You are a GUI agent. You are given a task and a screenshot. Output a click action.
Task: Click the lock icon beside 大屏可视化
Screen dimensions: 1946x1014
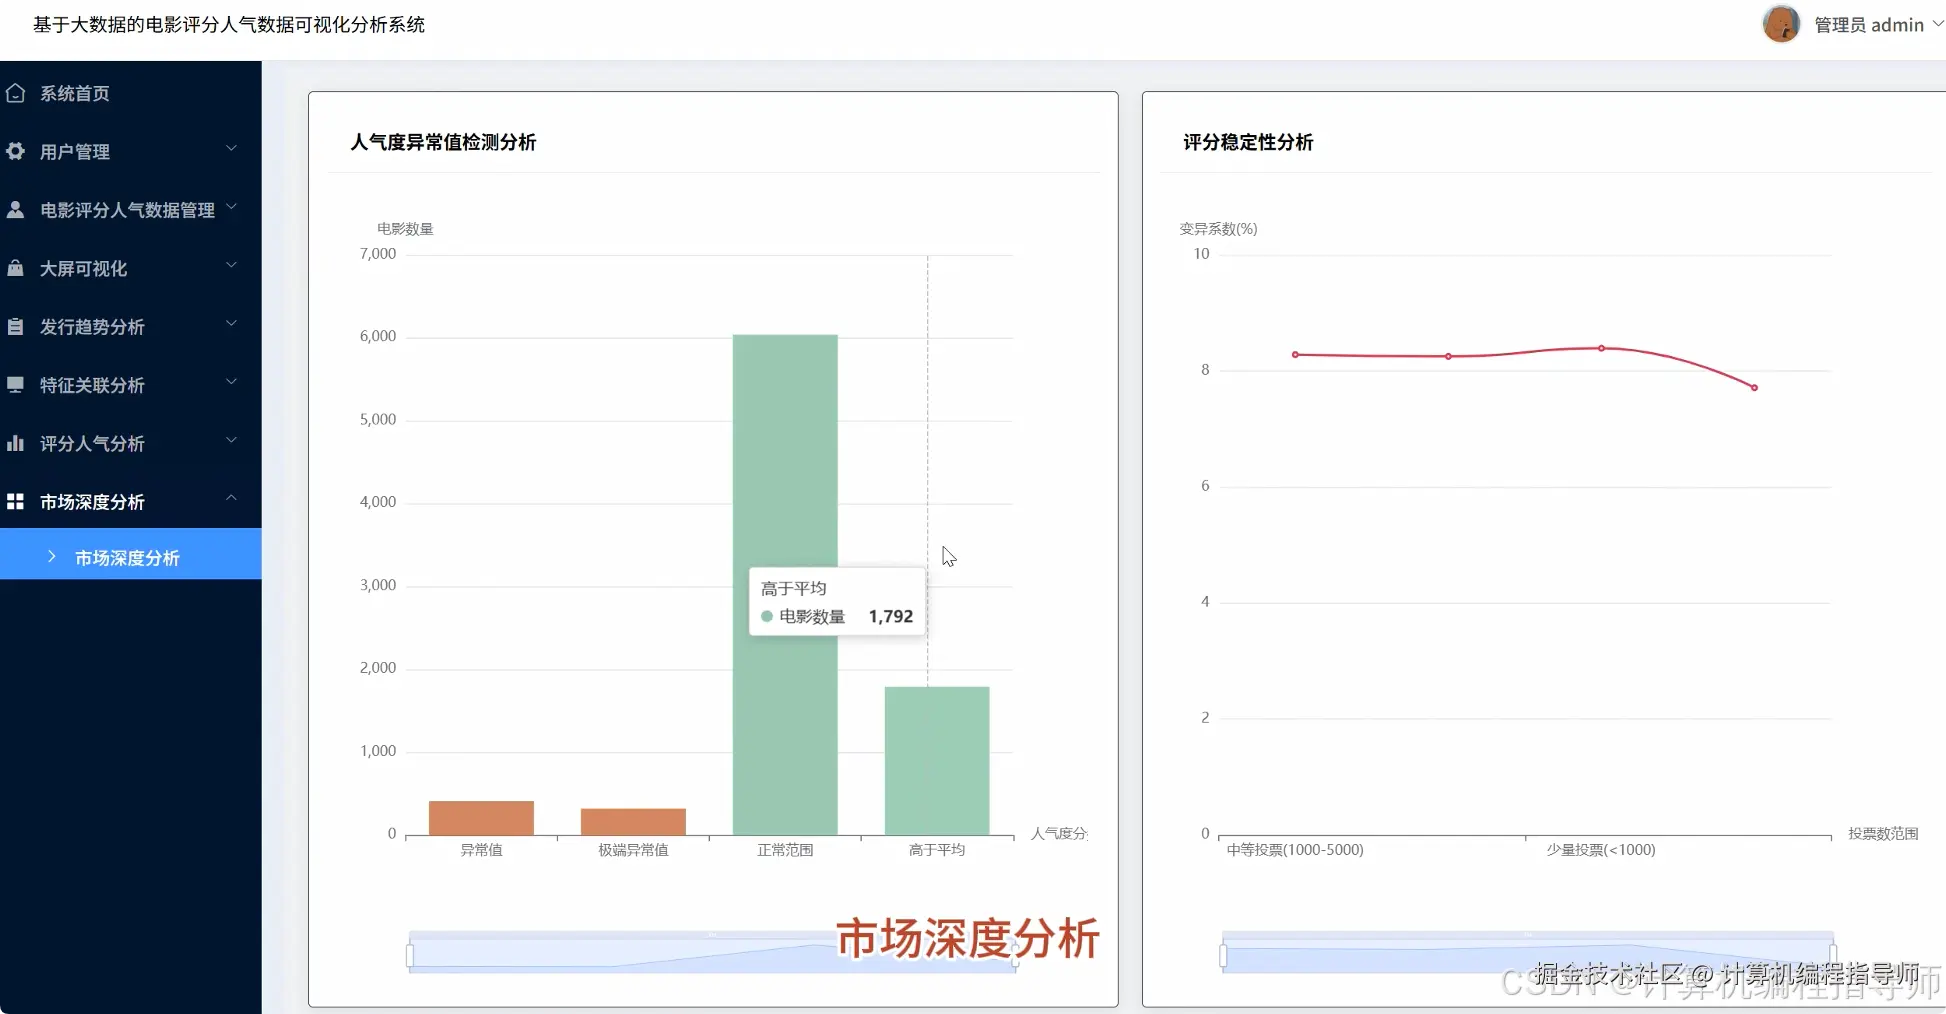pyautogui.click(x=15, y=267)
